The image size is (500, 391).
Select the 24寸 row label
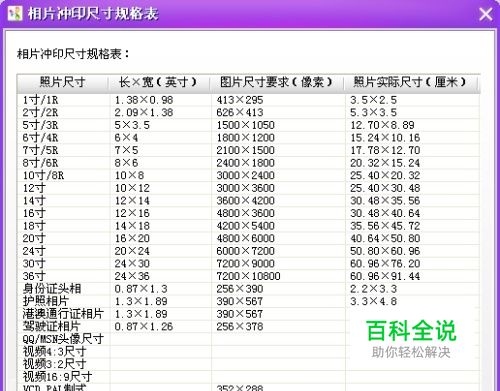point(34,251)
